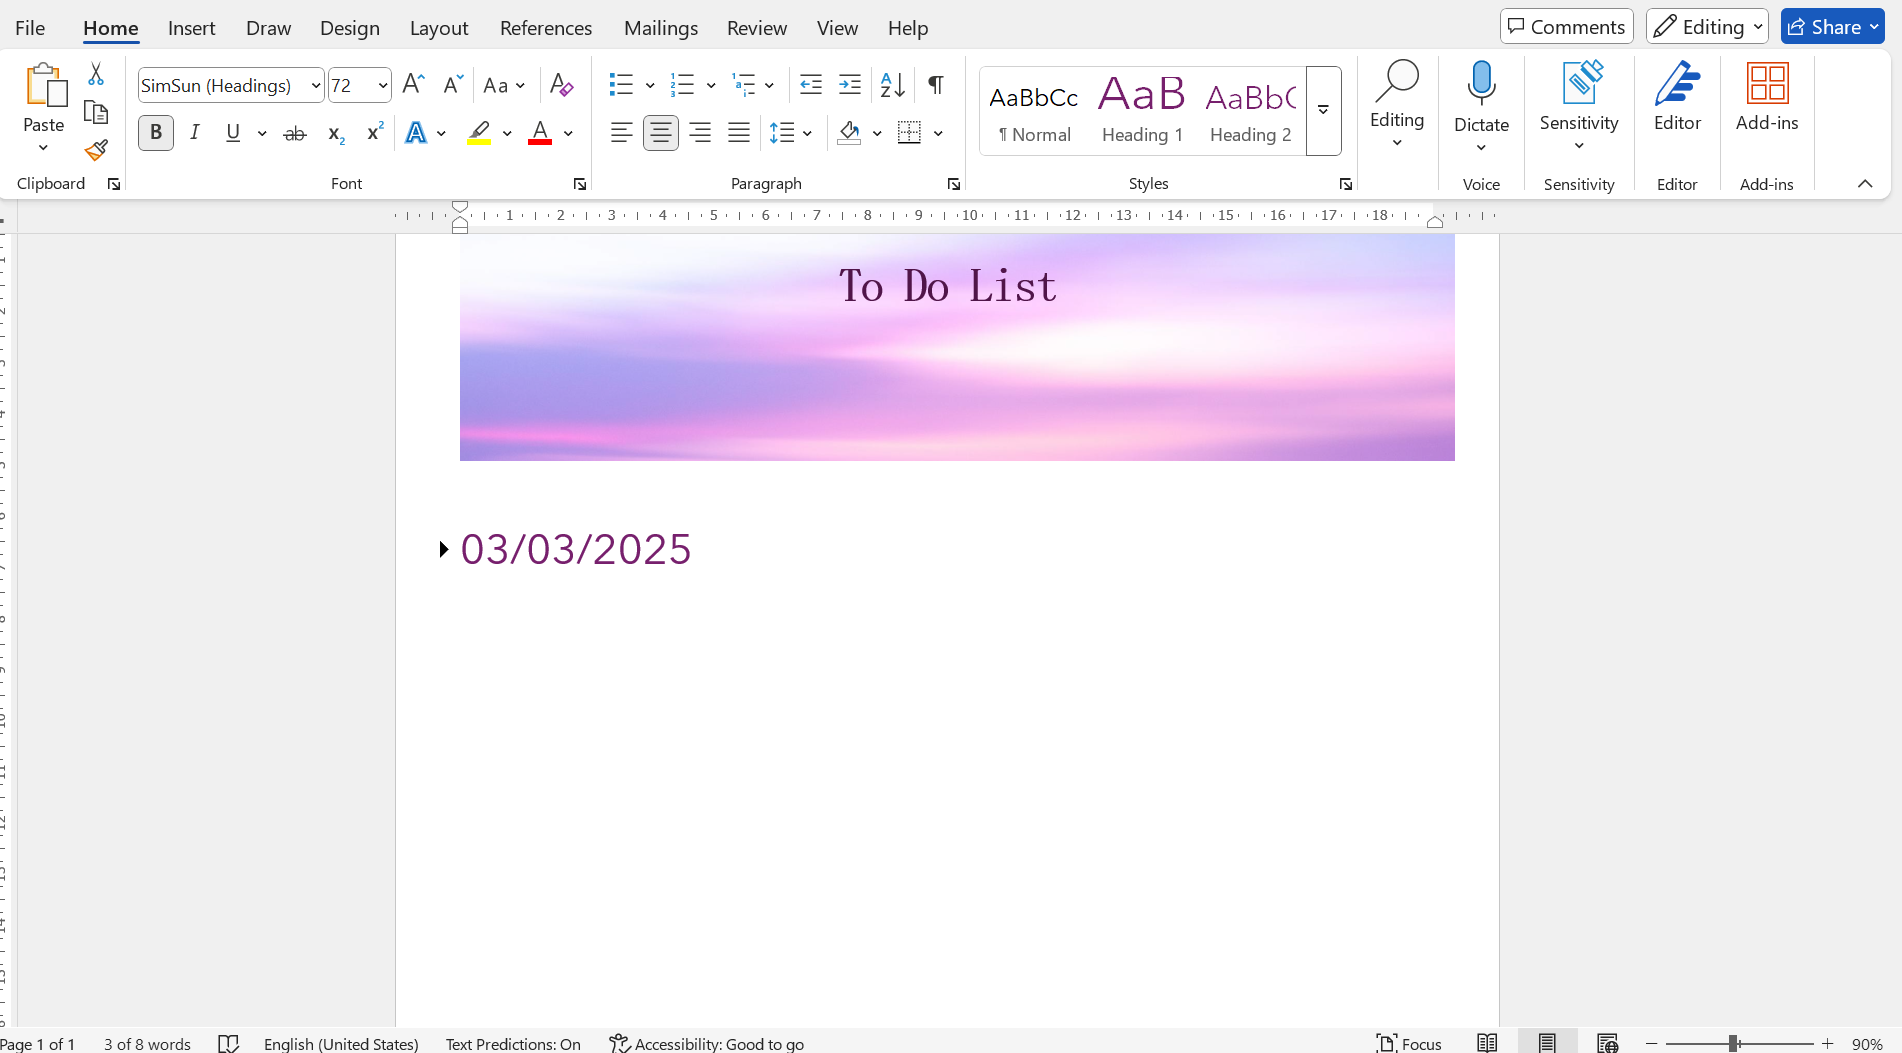This screenshot has height=1053, width=1902.
Task: Switch to the Insert ribbon tab
Action: pyautogui.click(x=191, y=27)
